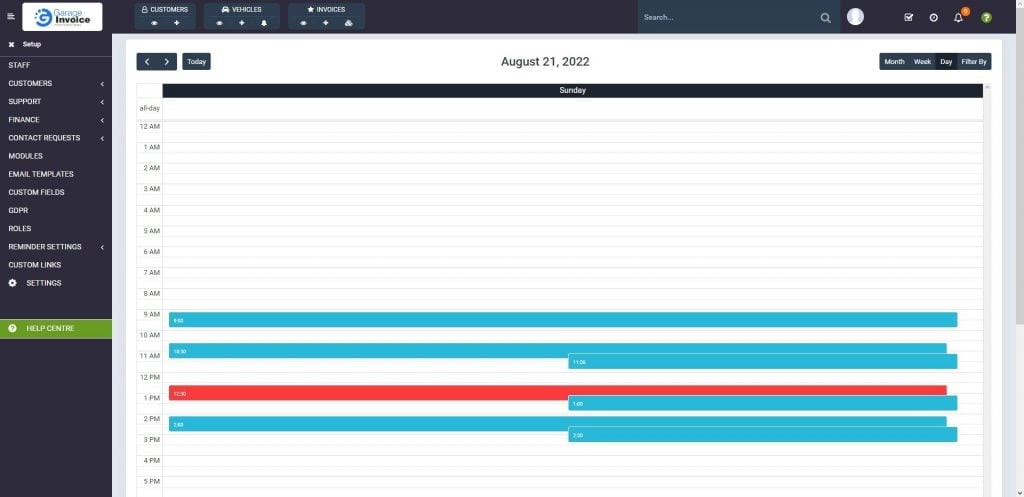The image size is (1024, 497).
Task: Click the timer clock icon in the header
Action: pyautogui.click(x=933, y=17)
